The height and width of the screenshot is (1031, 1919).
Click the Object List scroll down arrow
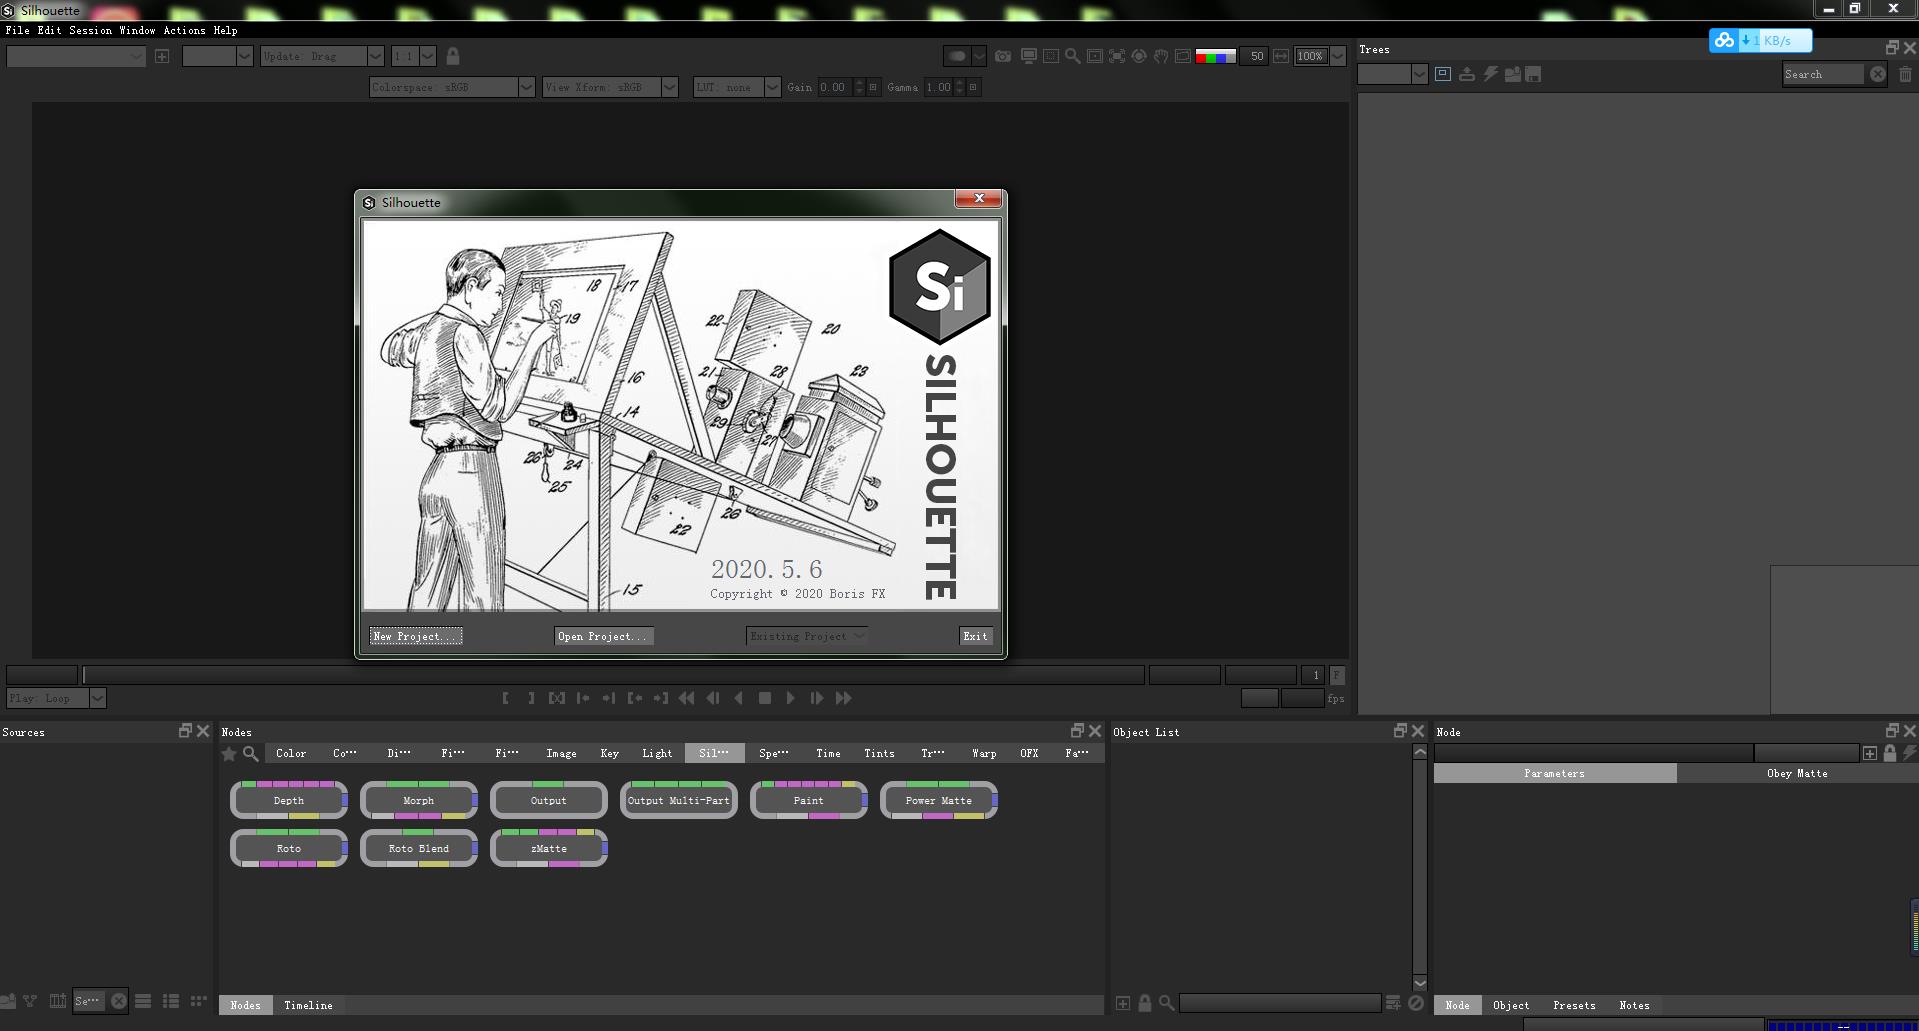click(x=1419, y=983)
